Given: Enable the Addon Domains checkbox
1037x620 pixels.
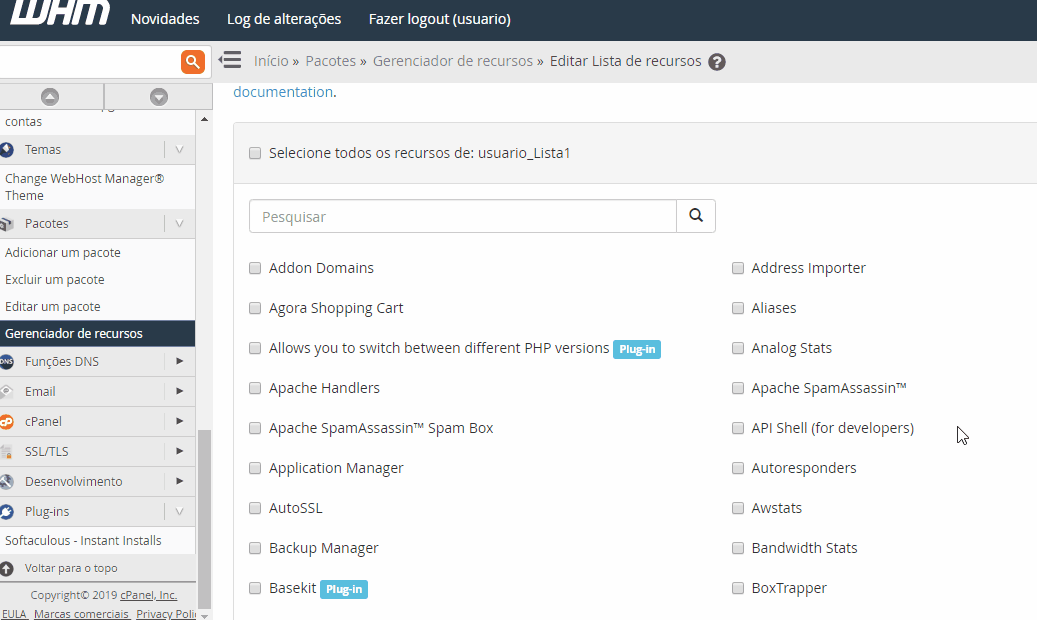Looking at the screenshot, I should pyautogui.click(x=255, y=268).
